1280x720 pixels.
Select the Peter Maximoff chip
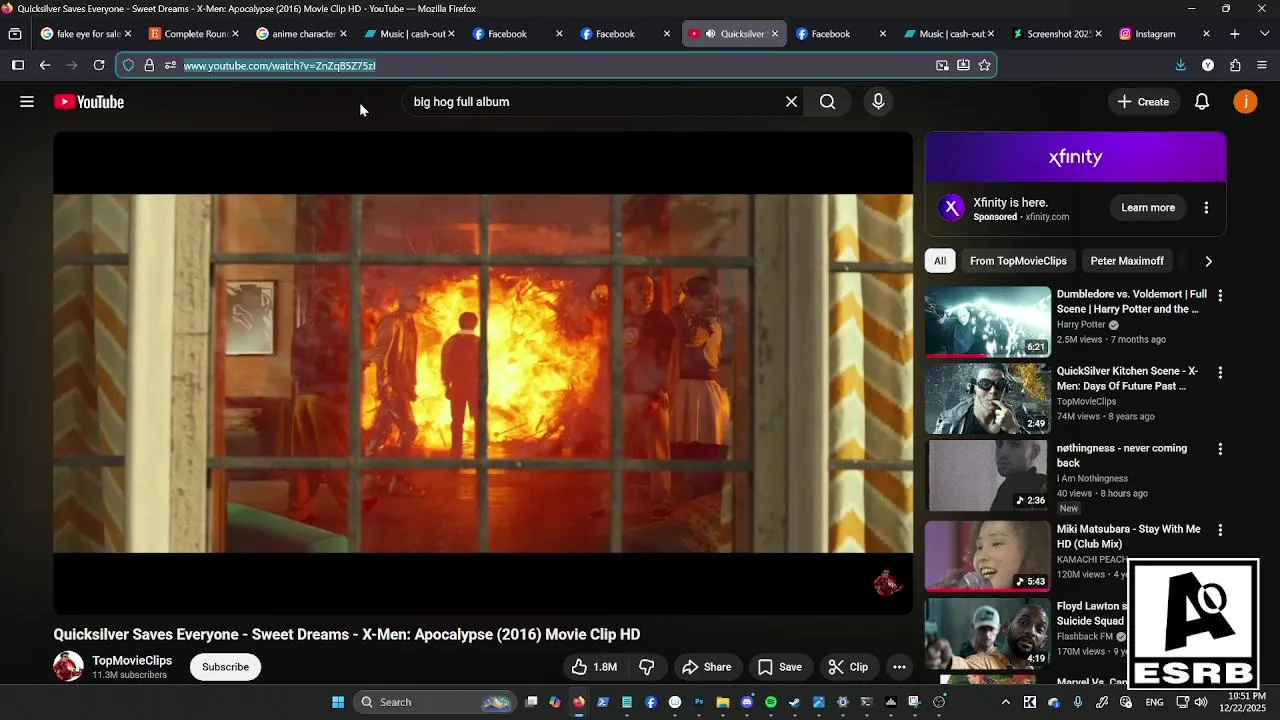(1127, 261)
